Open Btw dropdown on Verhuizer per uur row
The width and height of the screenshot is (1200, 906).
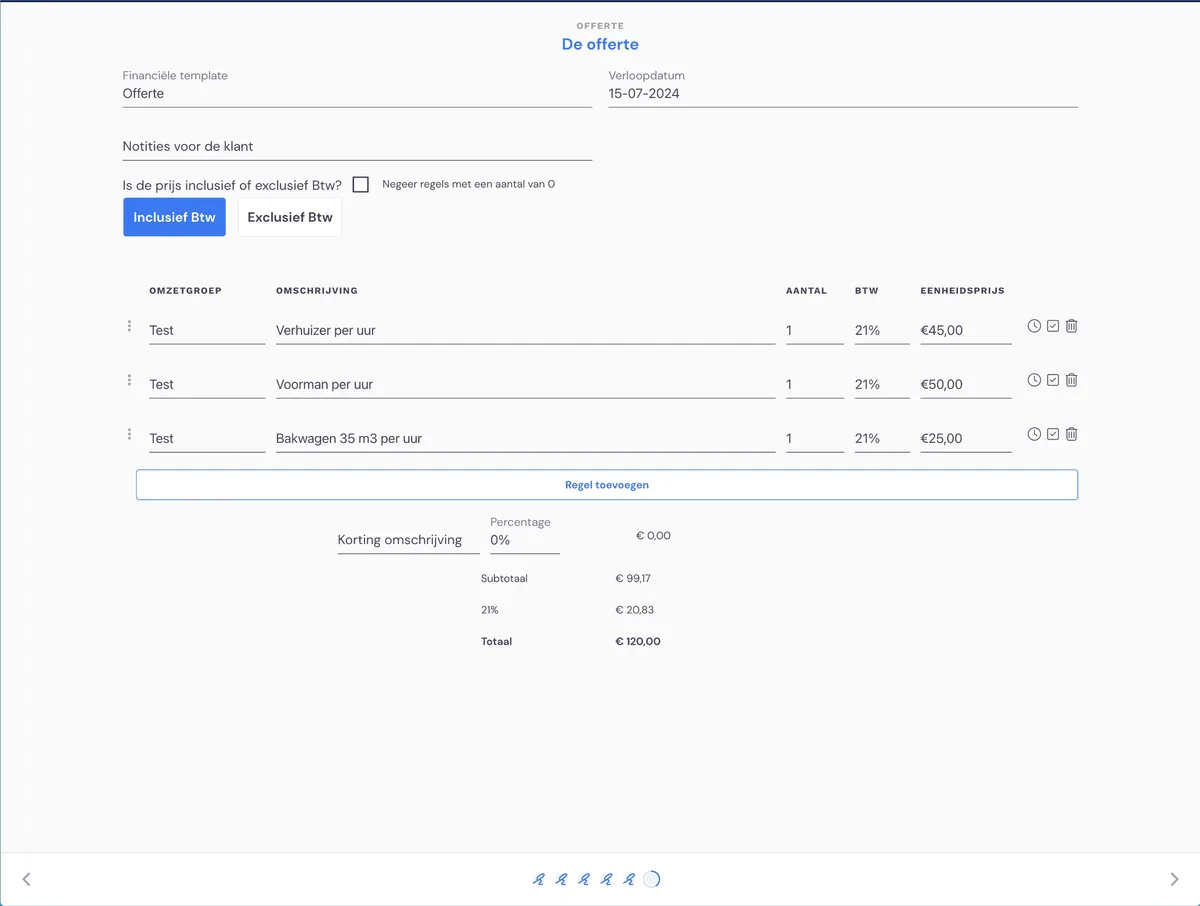point(882,331)
